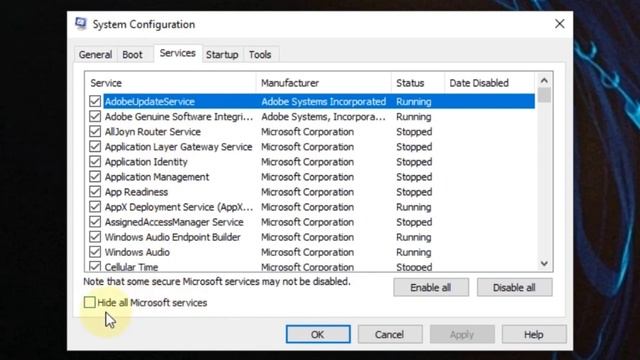
Task: Toggle AssignedAccessManager Service checkbox
Action: [95, 222]
